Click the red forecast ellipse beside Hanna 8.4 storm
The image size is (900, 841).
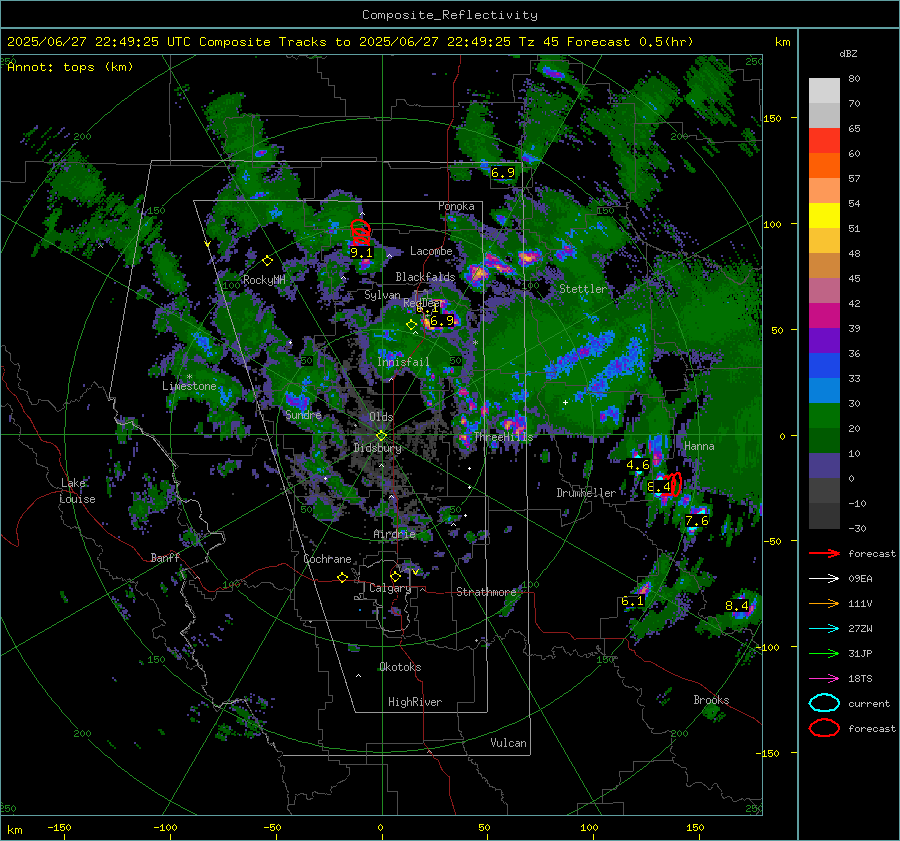click(x=676, y=484)
